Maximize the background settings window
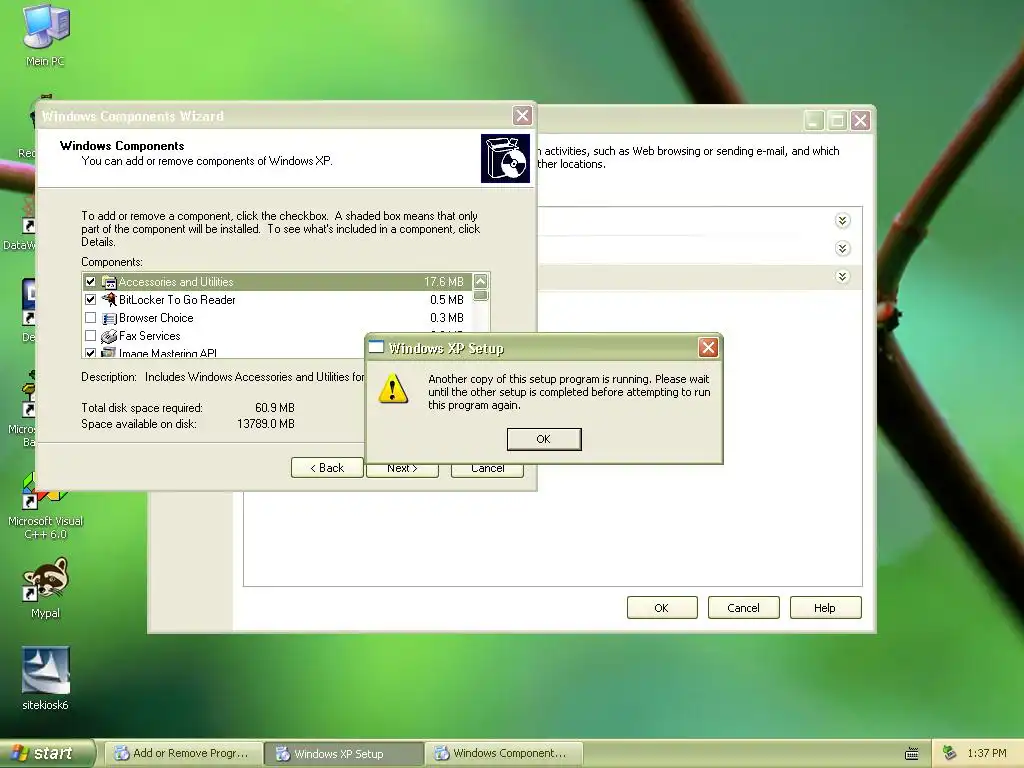This screenshot has height=768, width=1024. click(x=837, y=120)
